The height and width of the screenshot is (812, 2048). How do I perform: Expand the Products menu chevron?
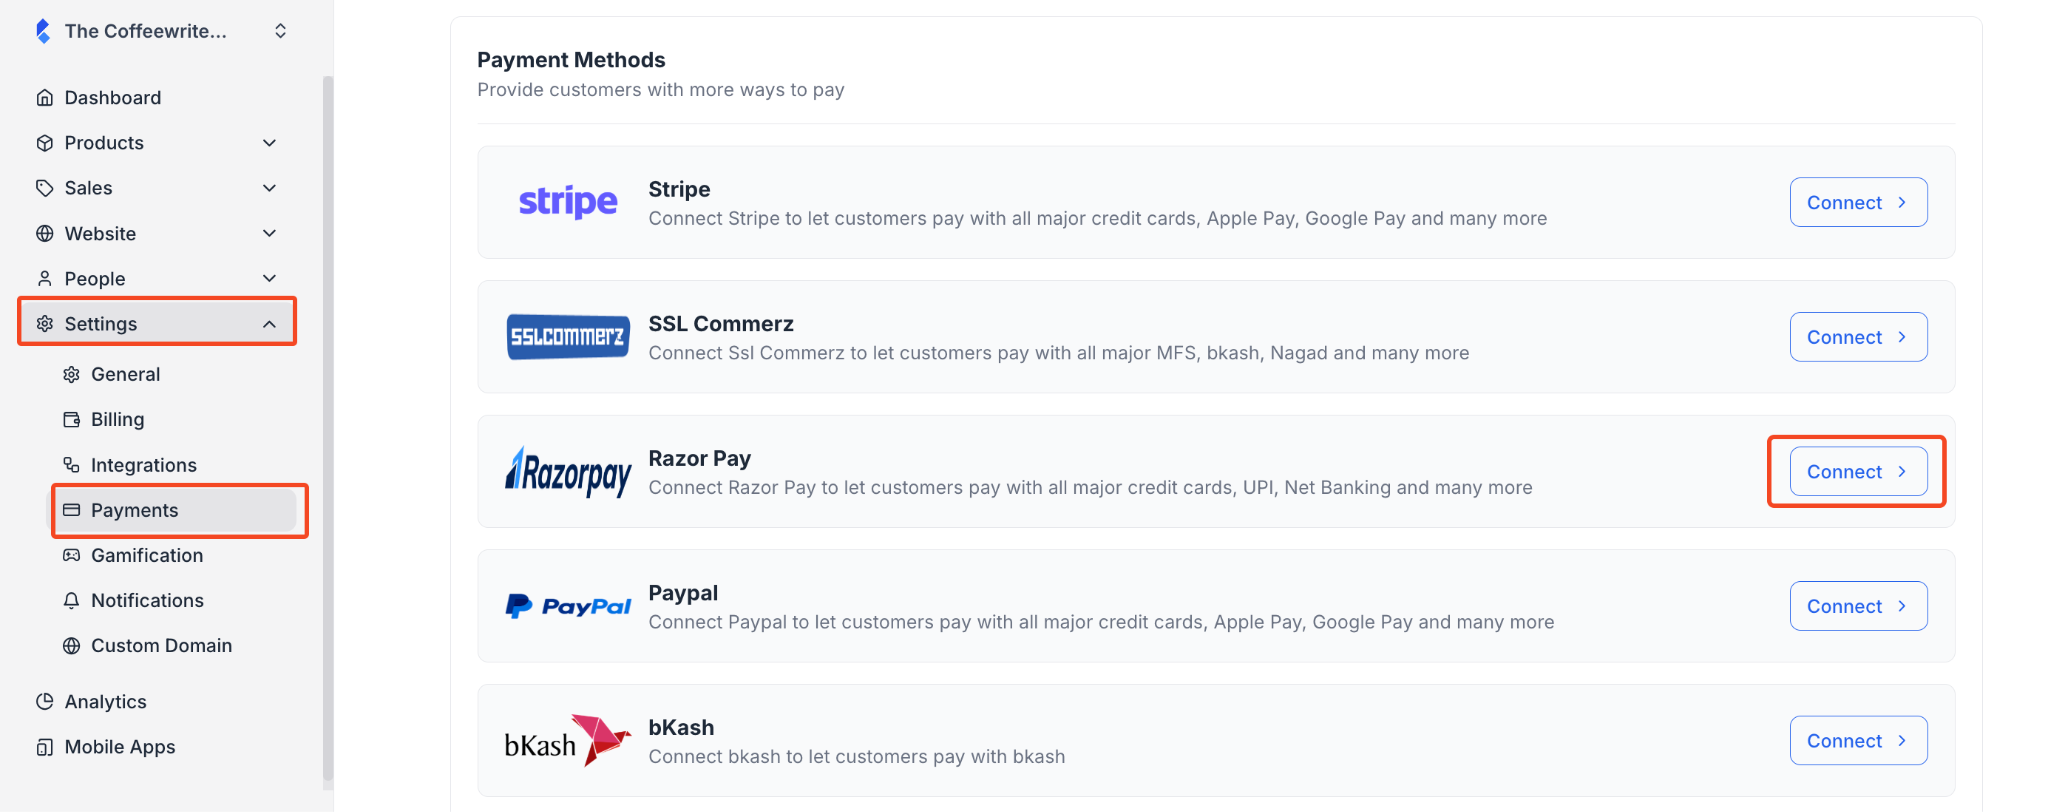269,143
